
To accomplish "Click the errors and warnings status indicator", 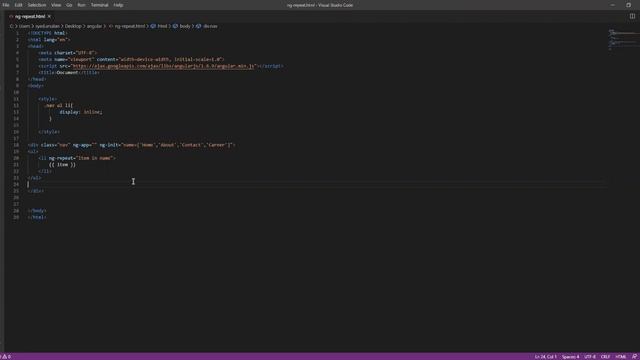I will click(6, 357).
